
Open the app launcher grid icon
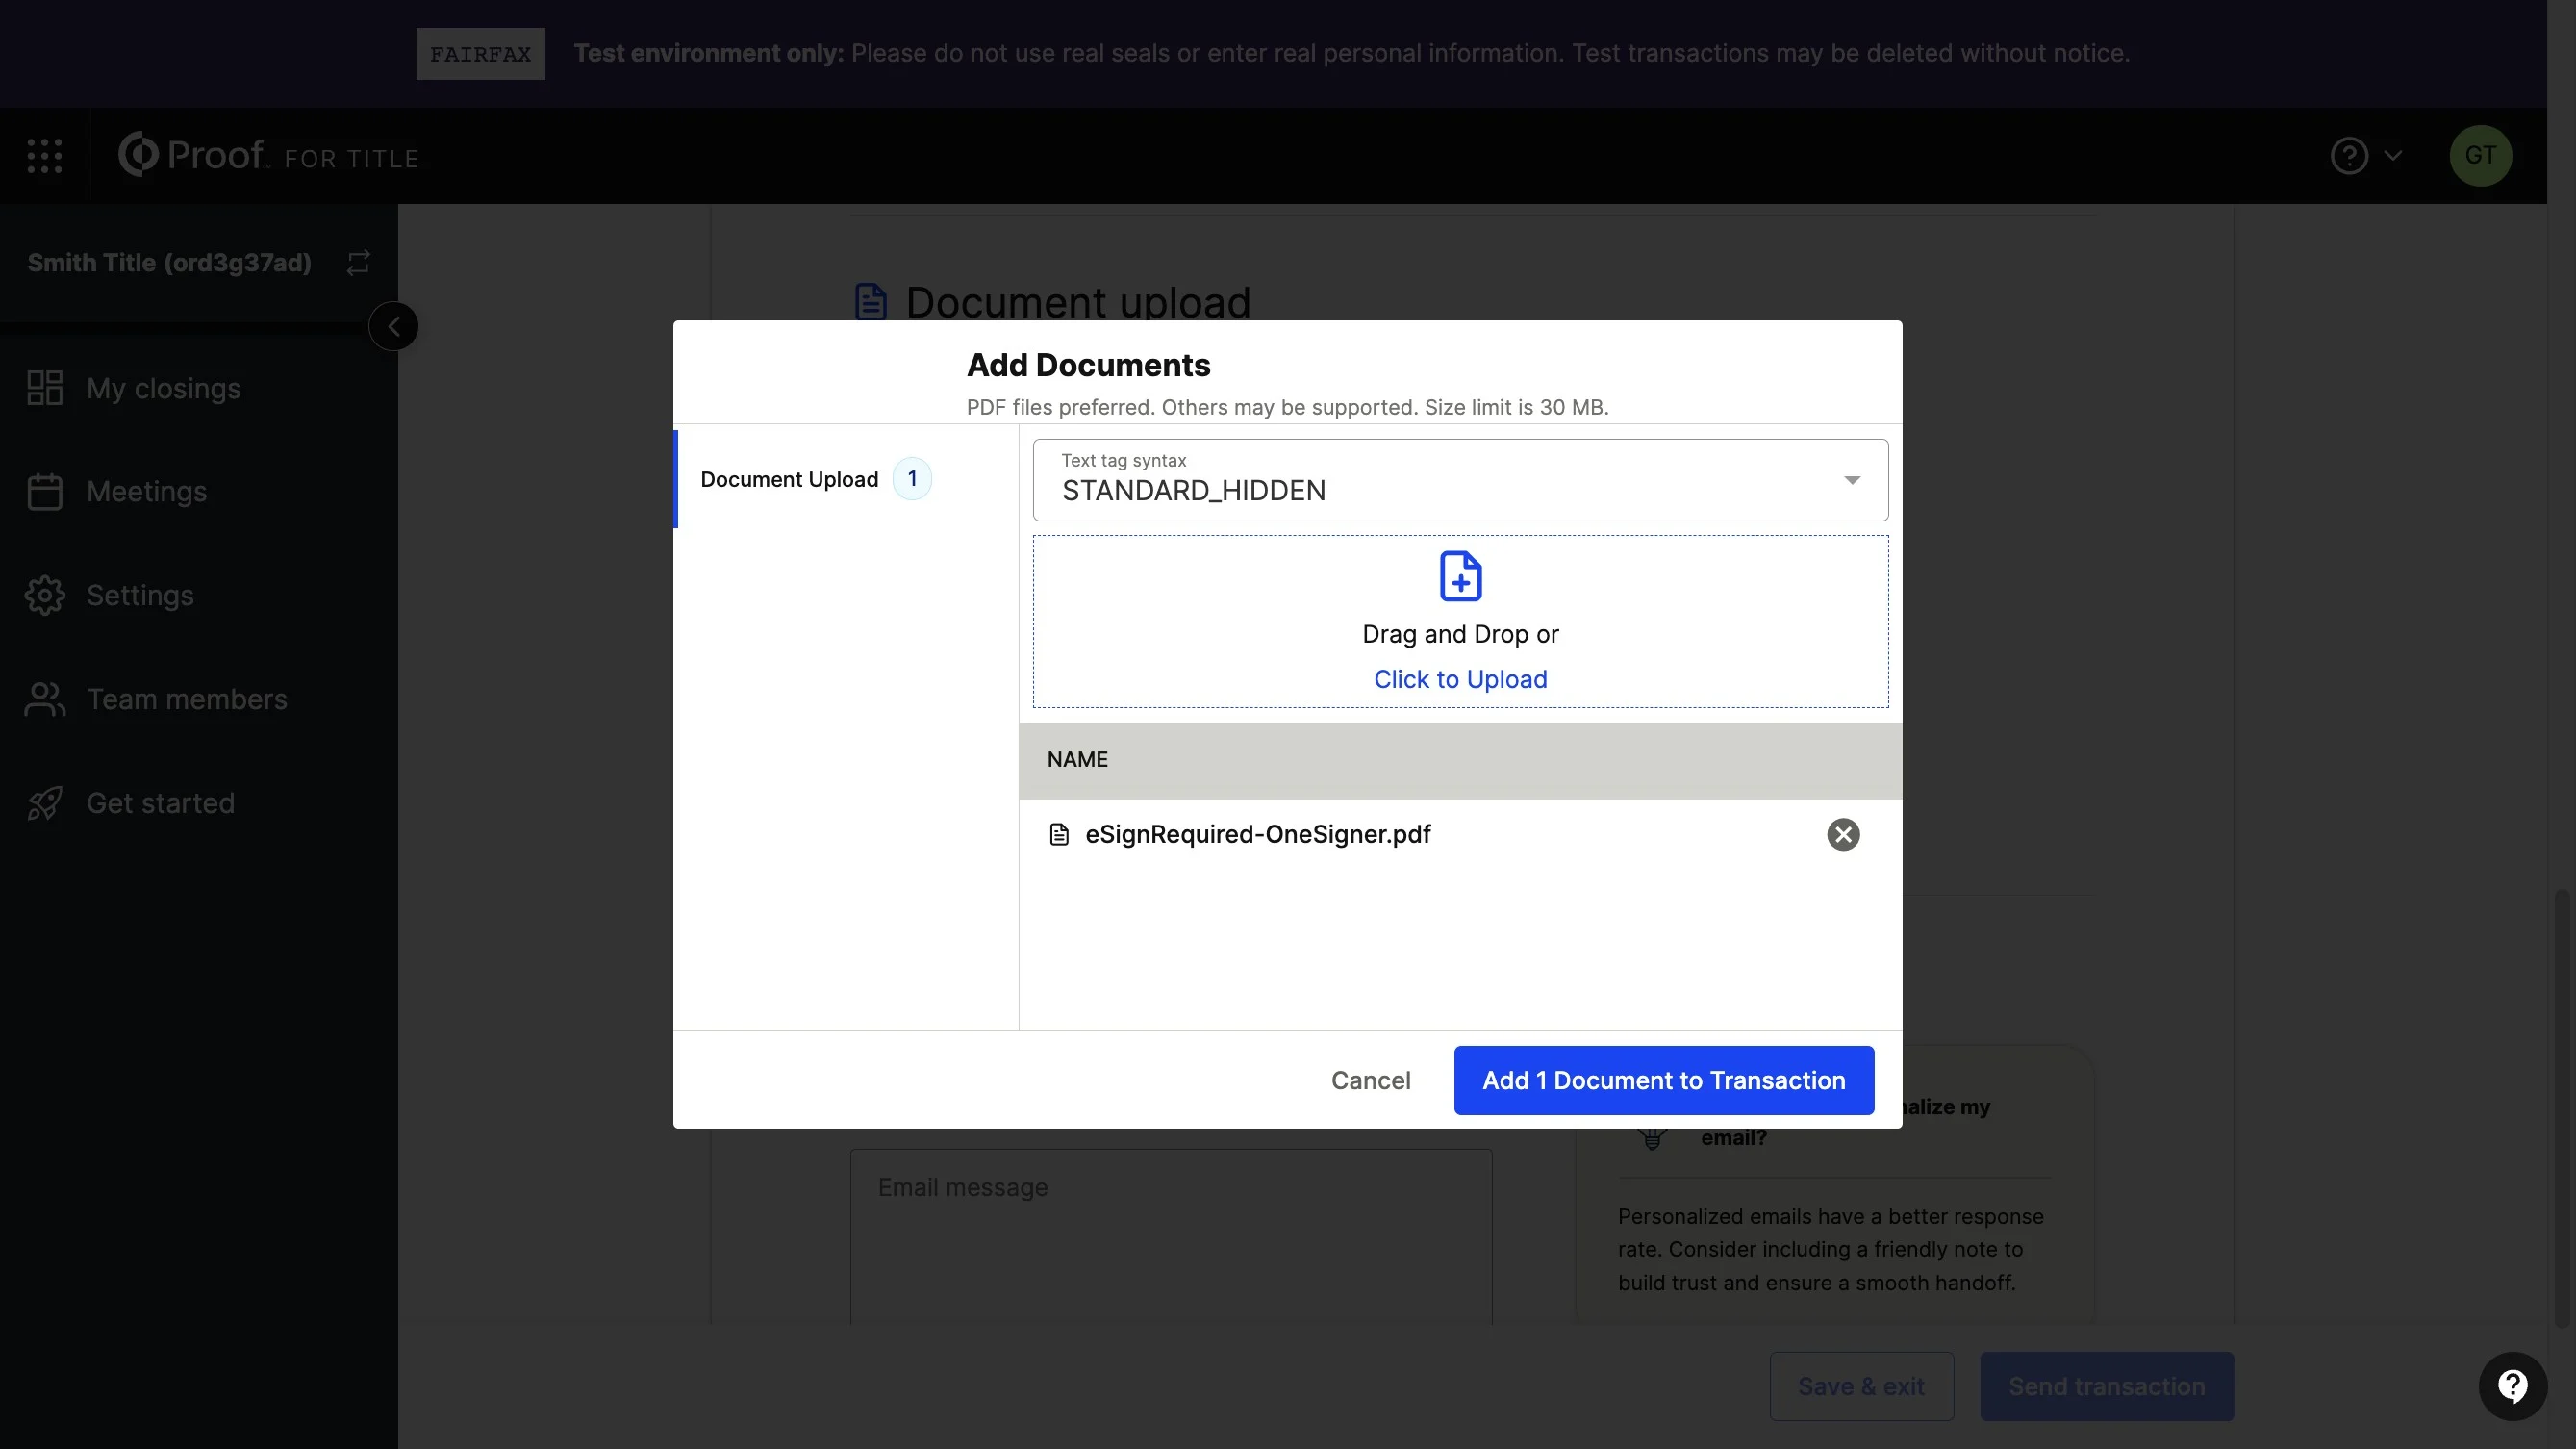44,156
